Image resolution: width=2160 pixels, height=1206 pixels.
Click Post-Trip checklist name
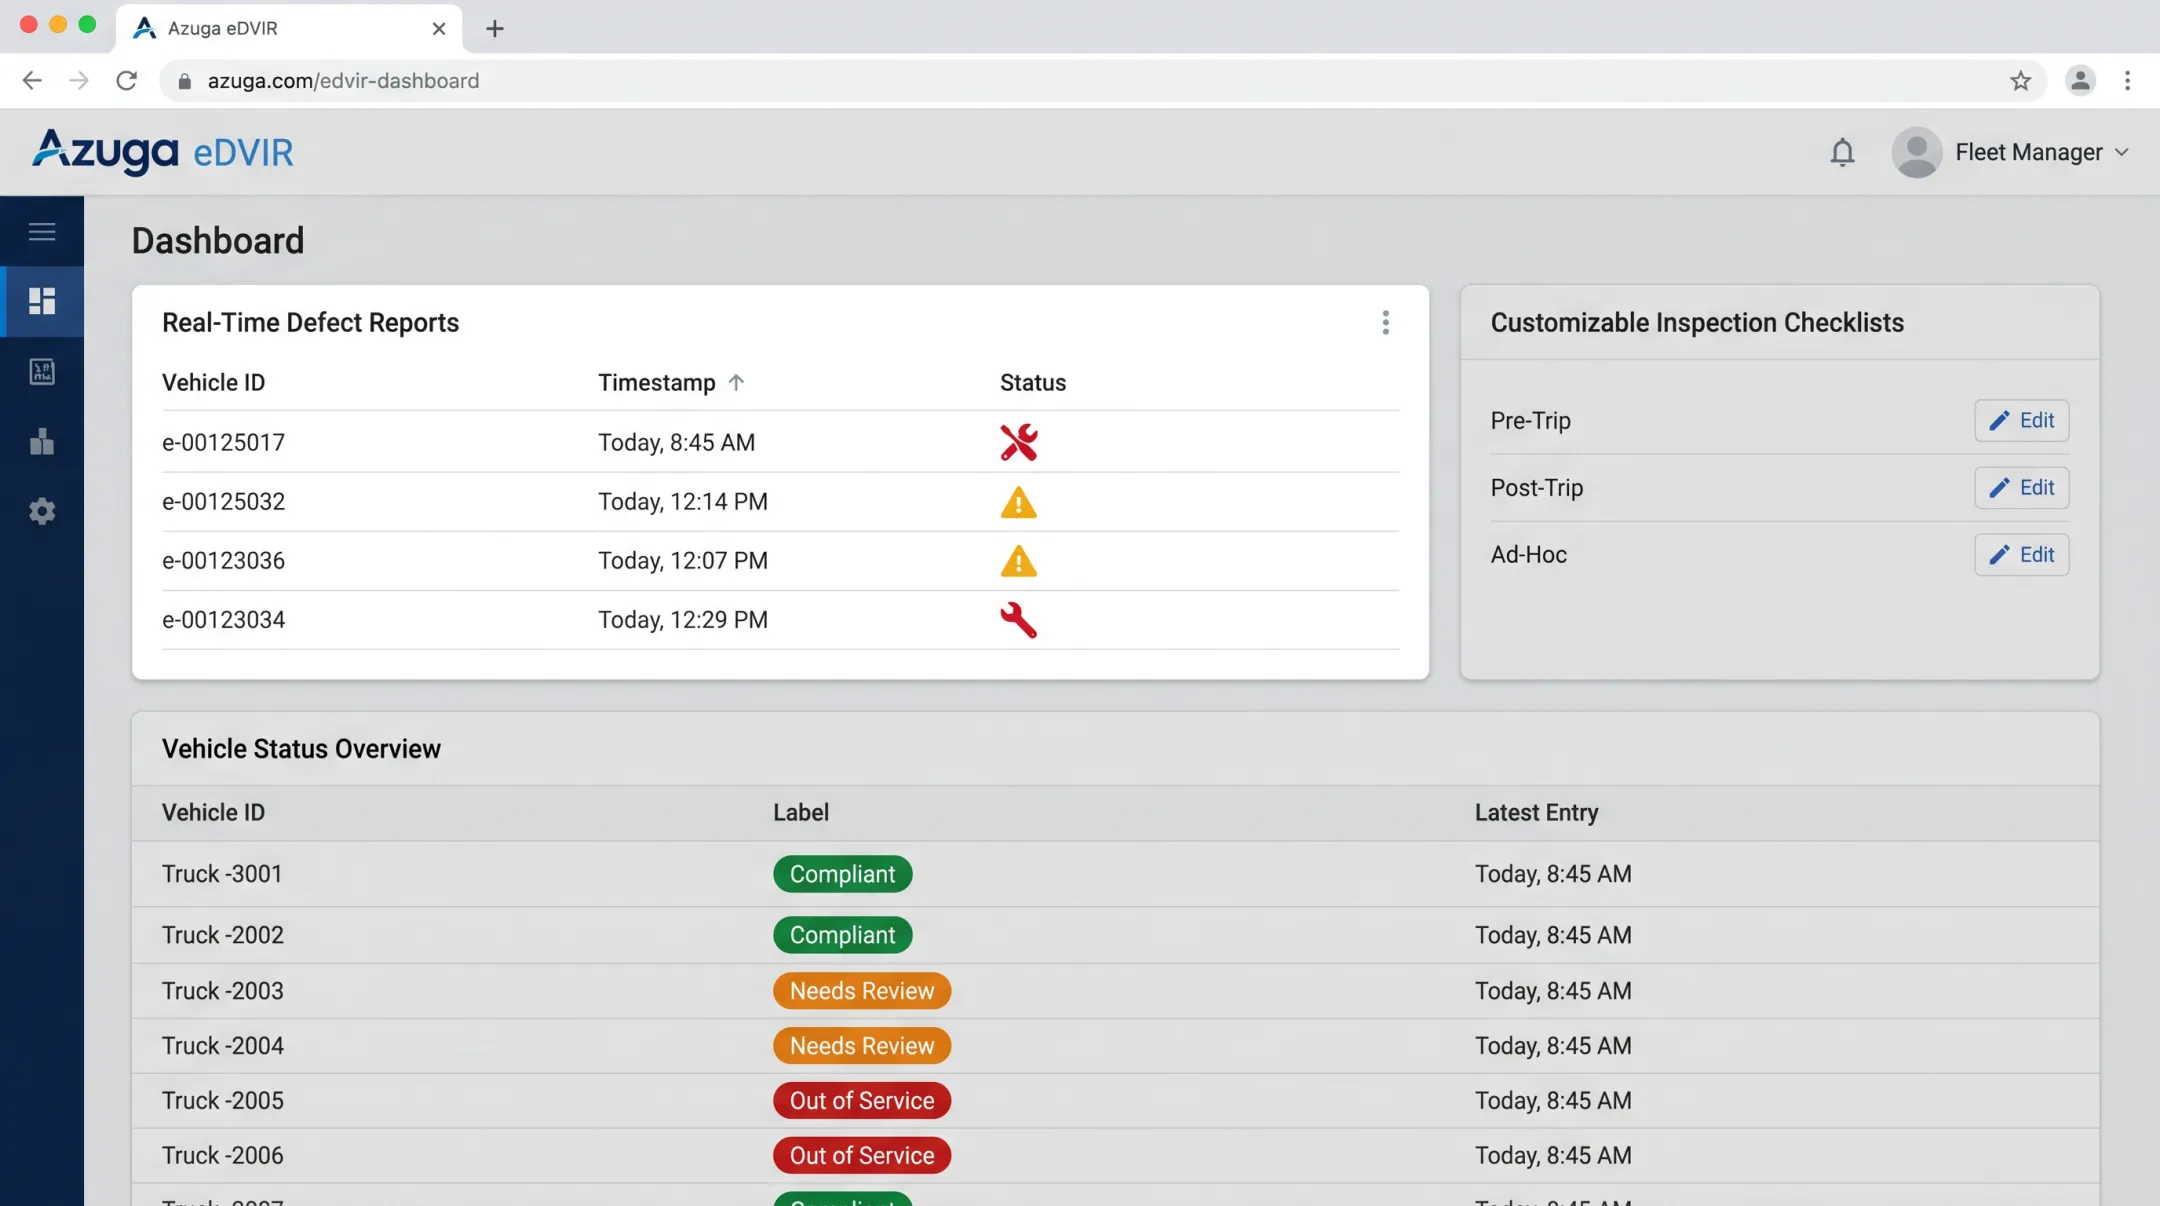(1536, 487)
